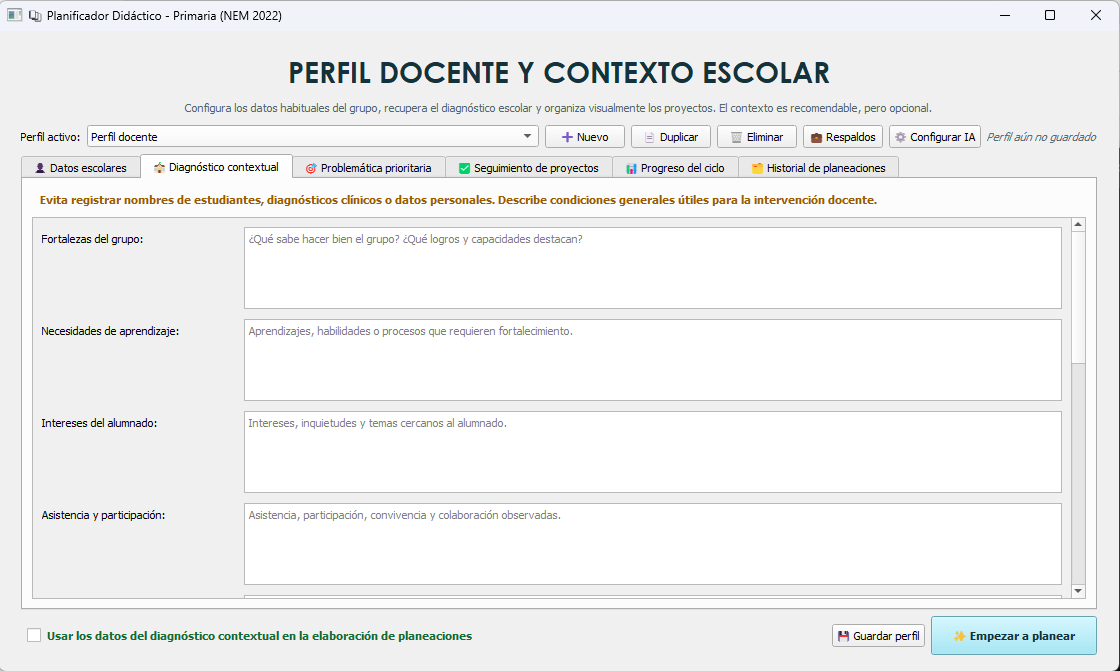Click the gear icon on Configurar IA
The width and height of the screenshot is (1120, 671).
900,137
